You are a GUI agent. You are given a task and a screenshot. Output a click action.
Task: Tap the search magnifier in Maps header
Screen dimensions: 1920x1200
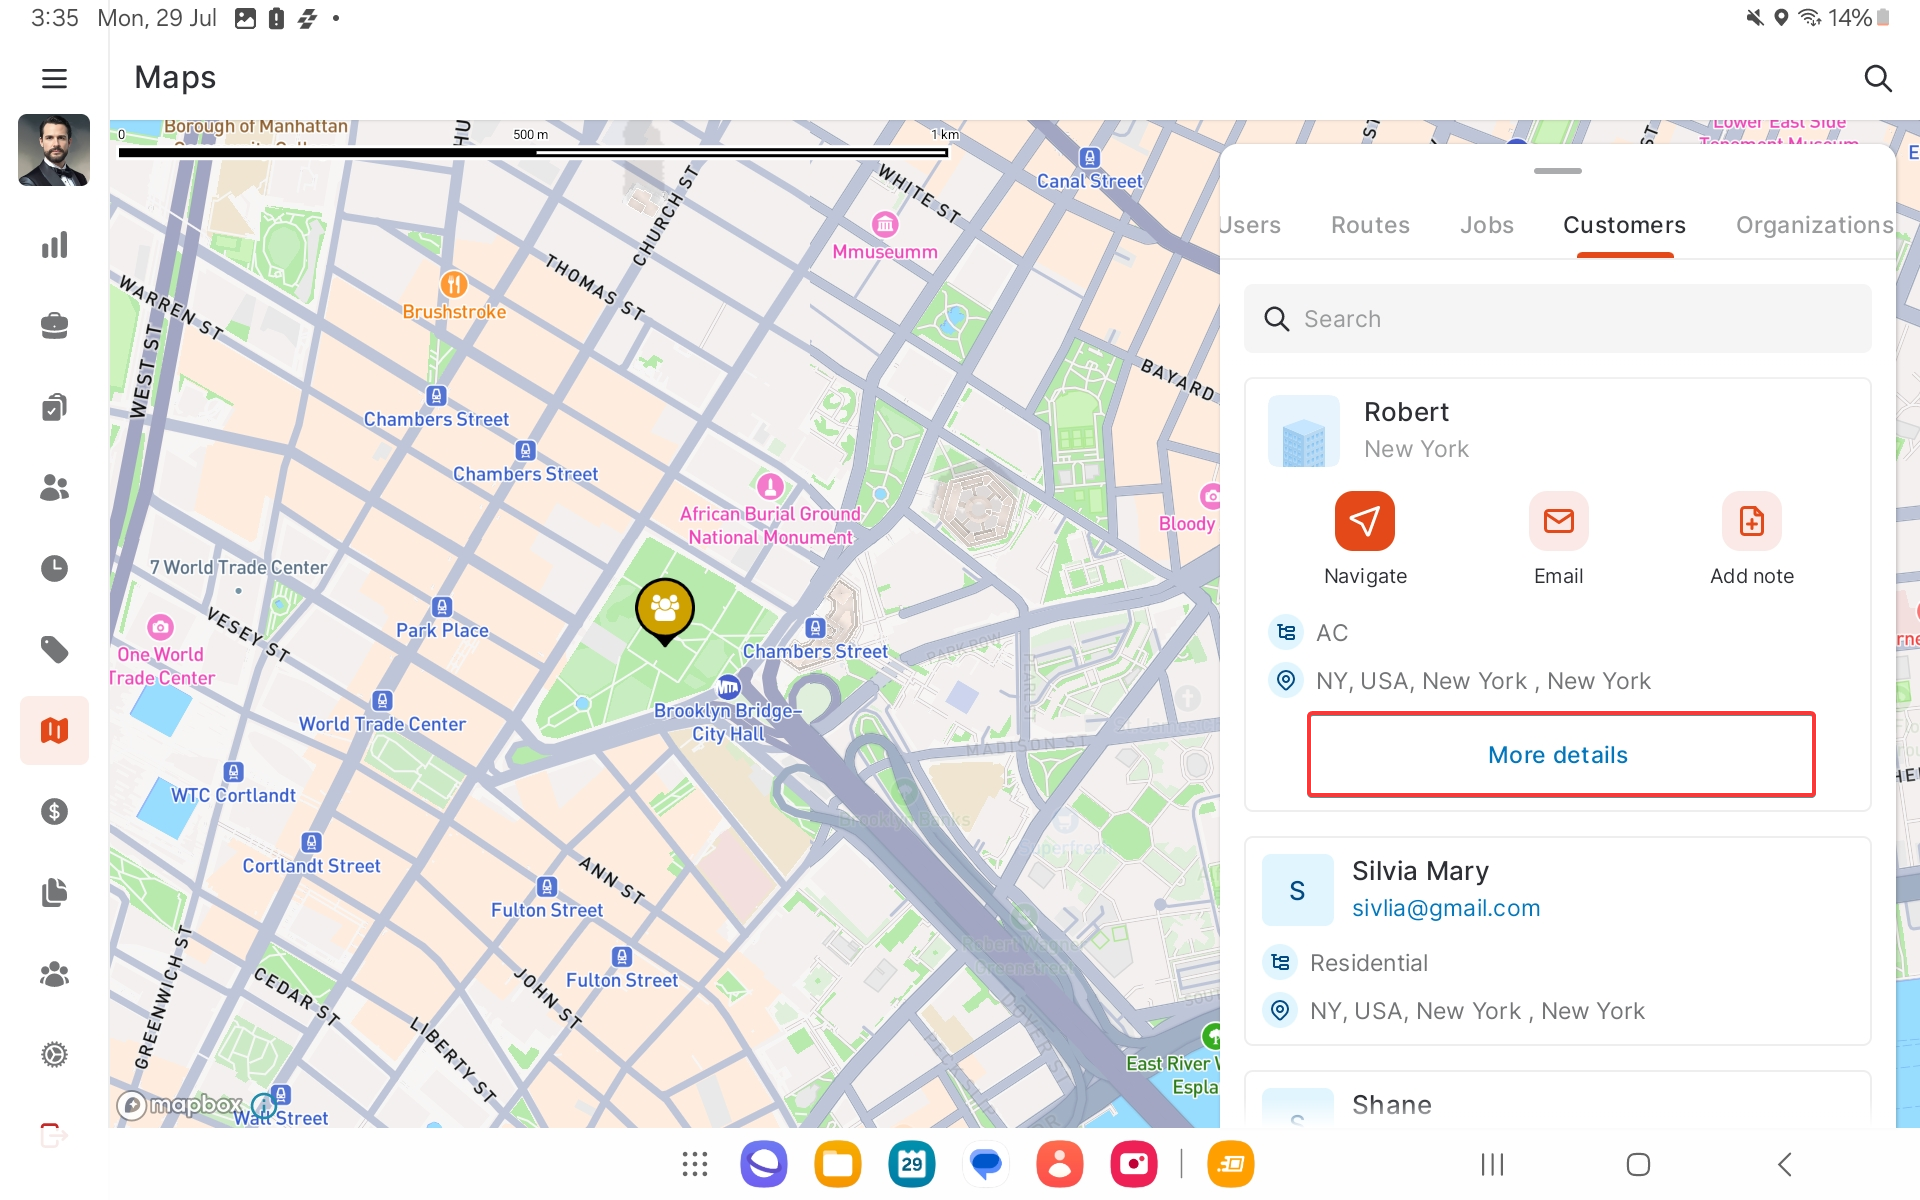(1877, 78)
